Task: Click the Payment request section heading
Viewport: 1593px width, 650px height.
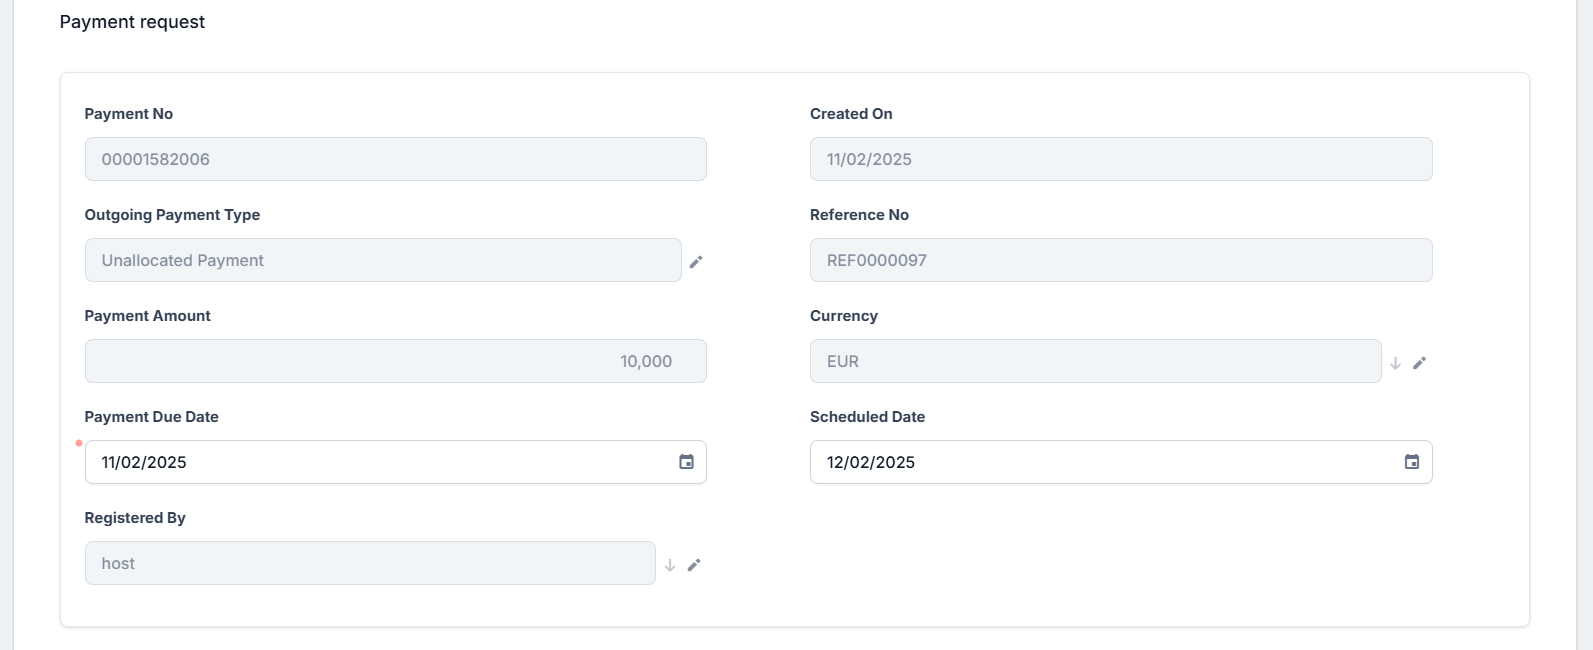Action: tap(132, 22)
